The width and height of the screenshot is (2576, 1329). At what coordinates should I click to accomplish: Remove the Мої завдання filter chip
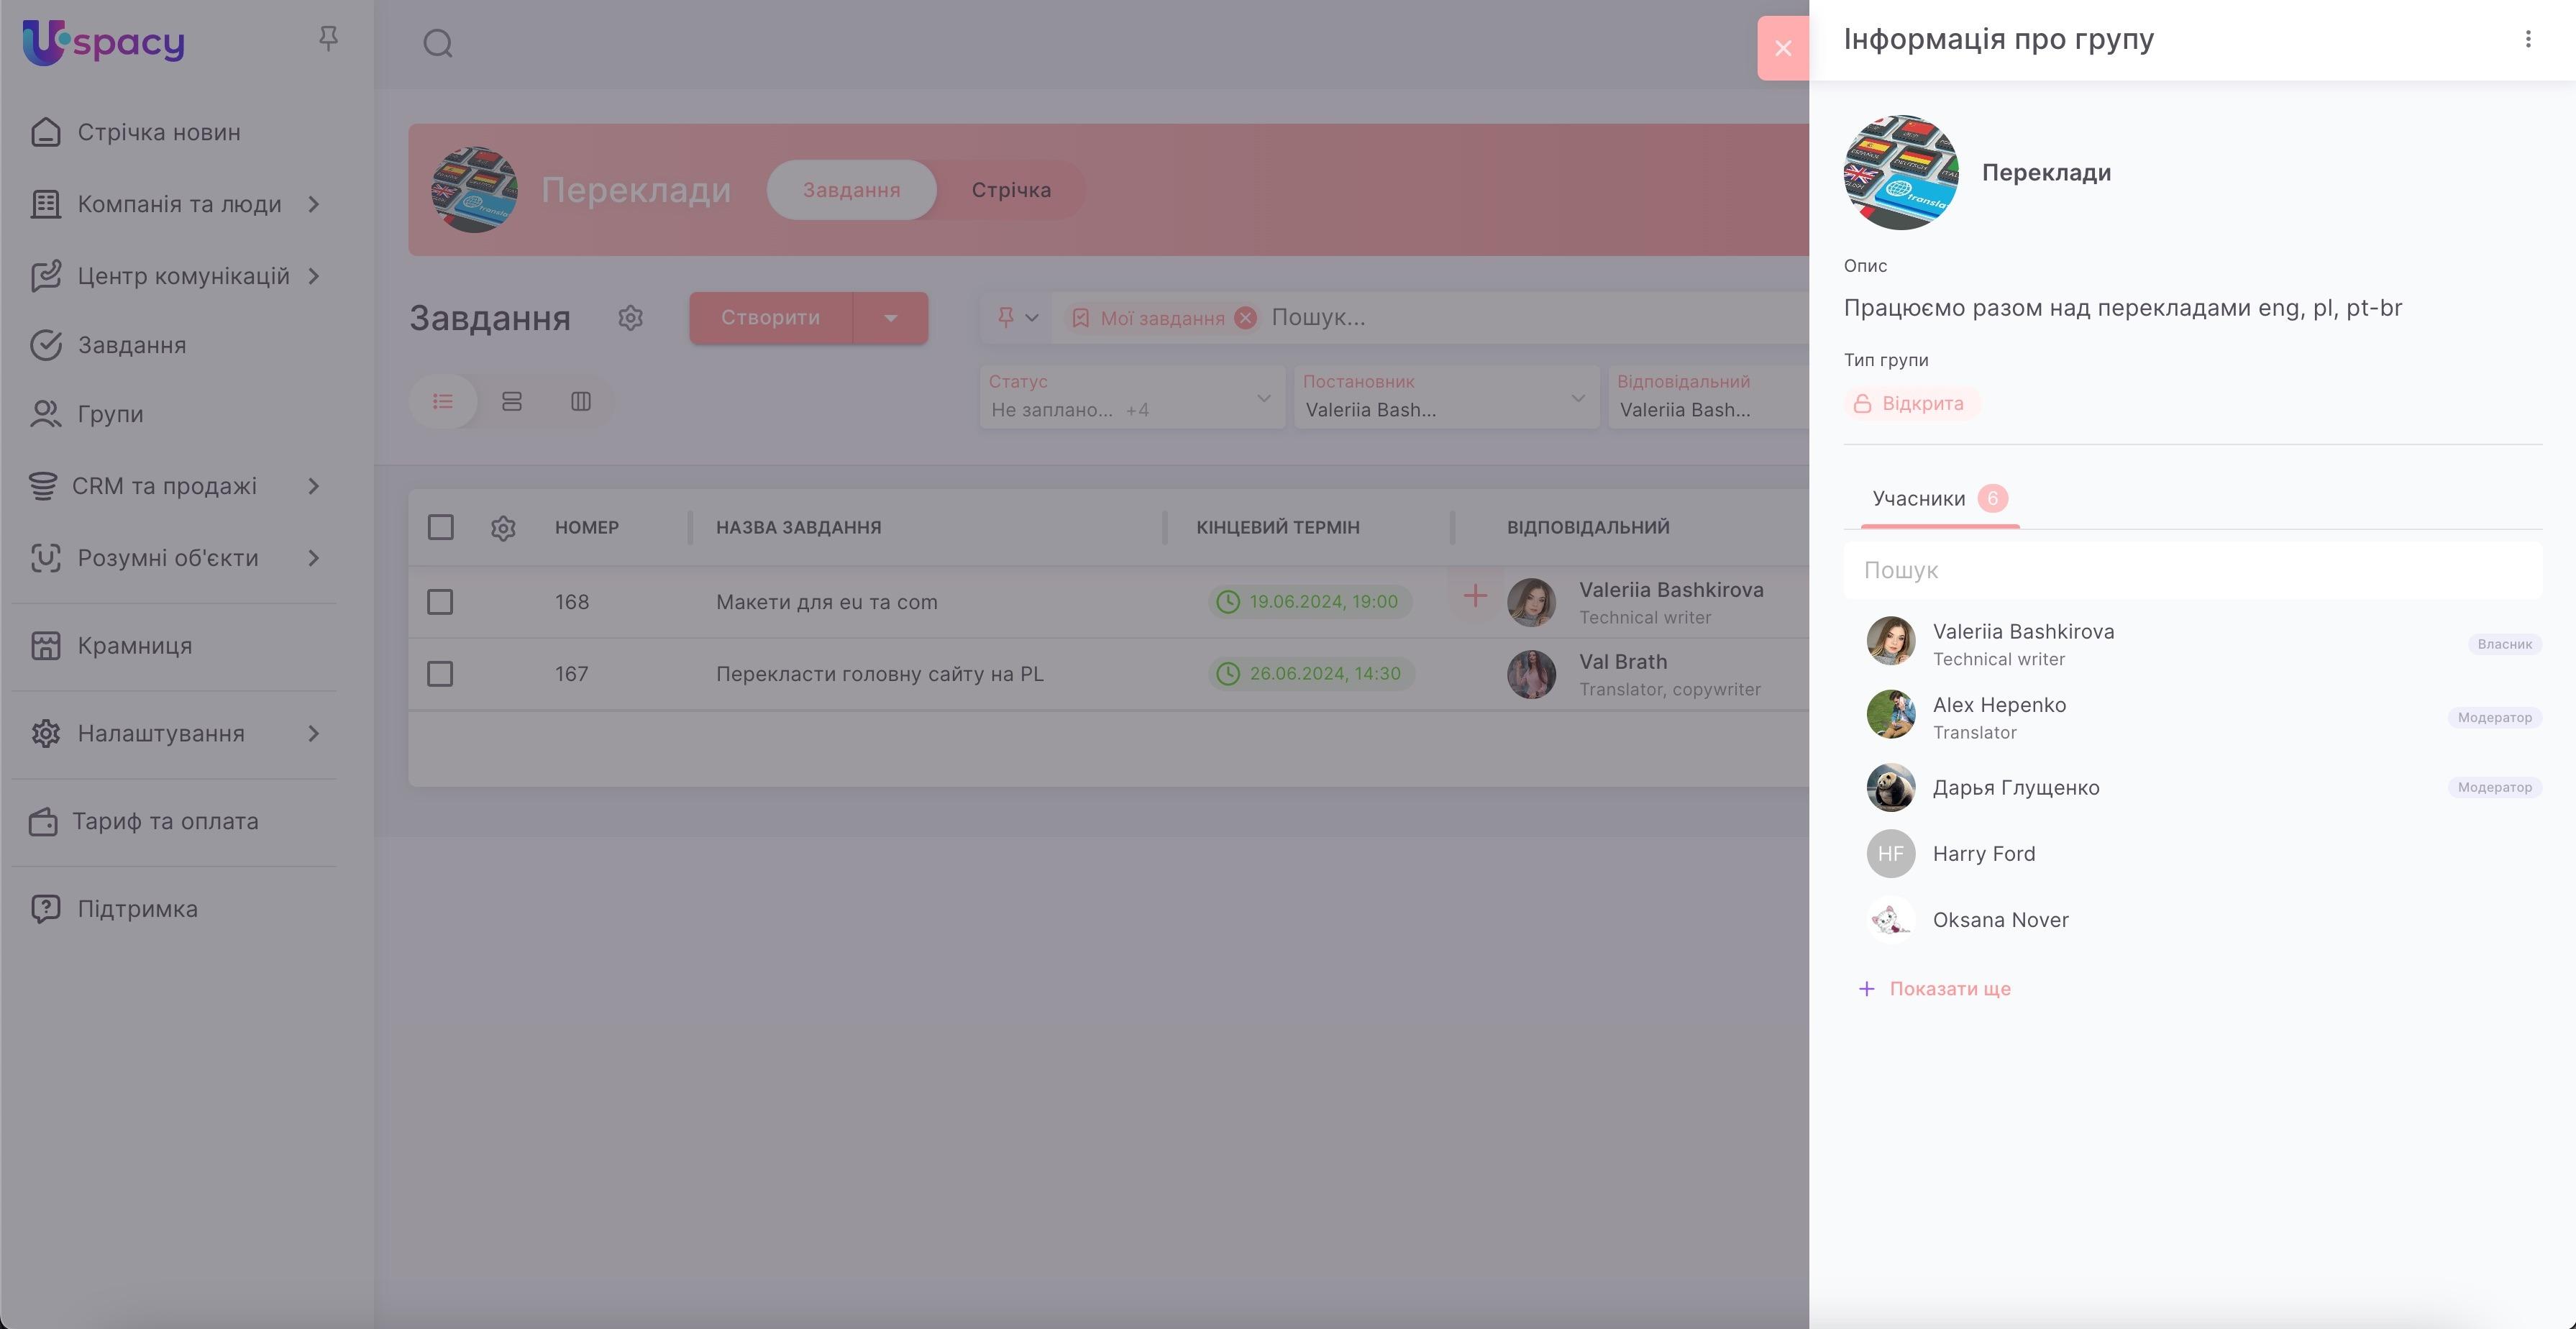[1245, 318]
